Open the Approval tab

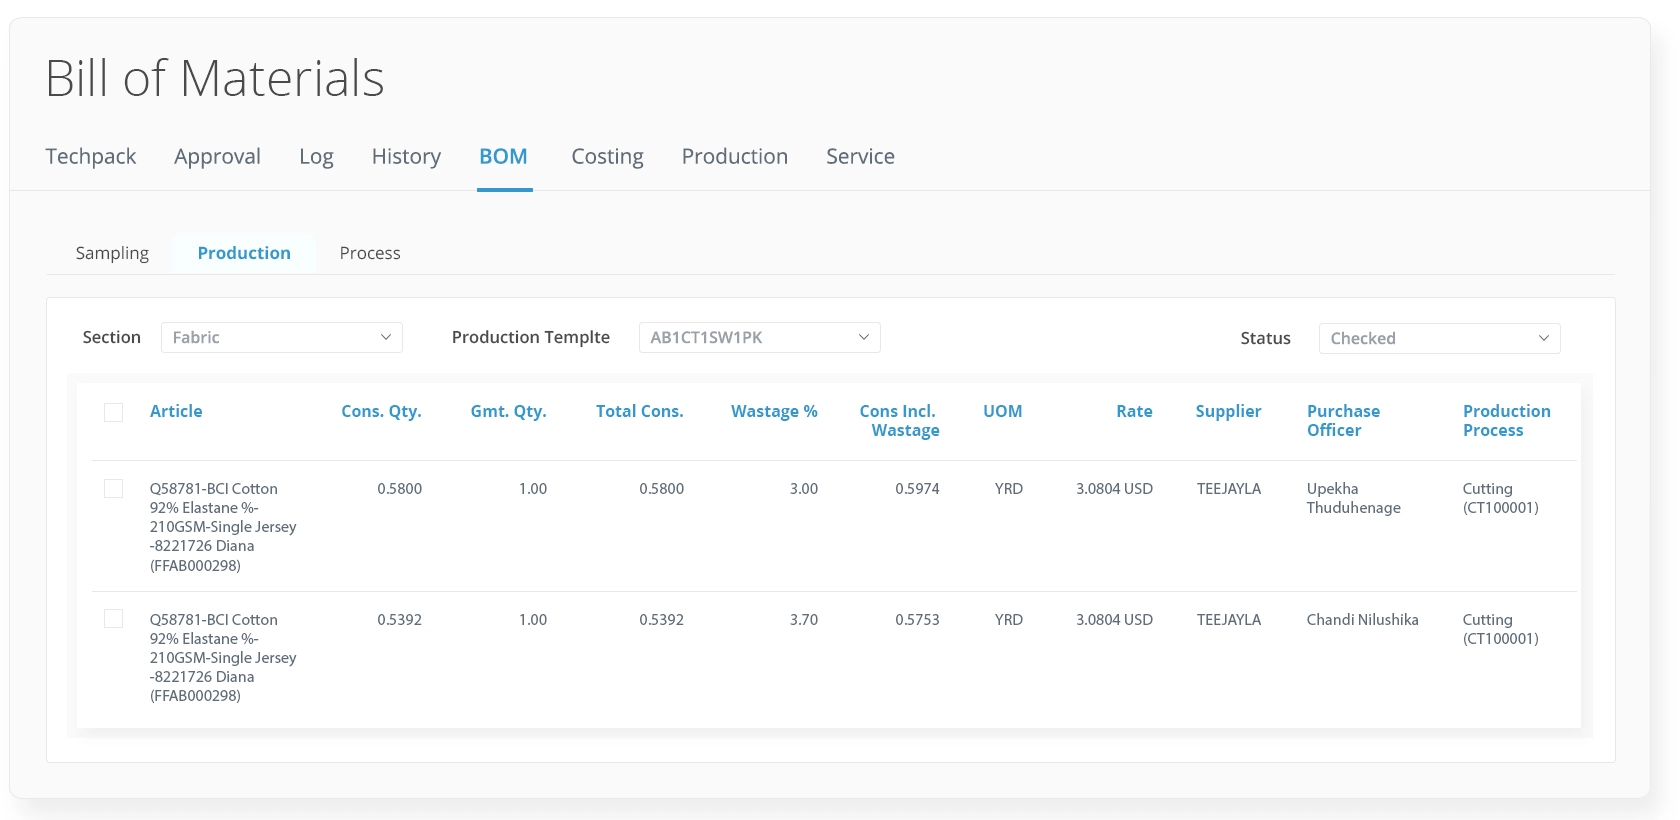click(x=217, y=157)
